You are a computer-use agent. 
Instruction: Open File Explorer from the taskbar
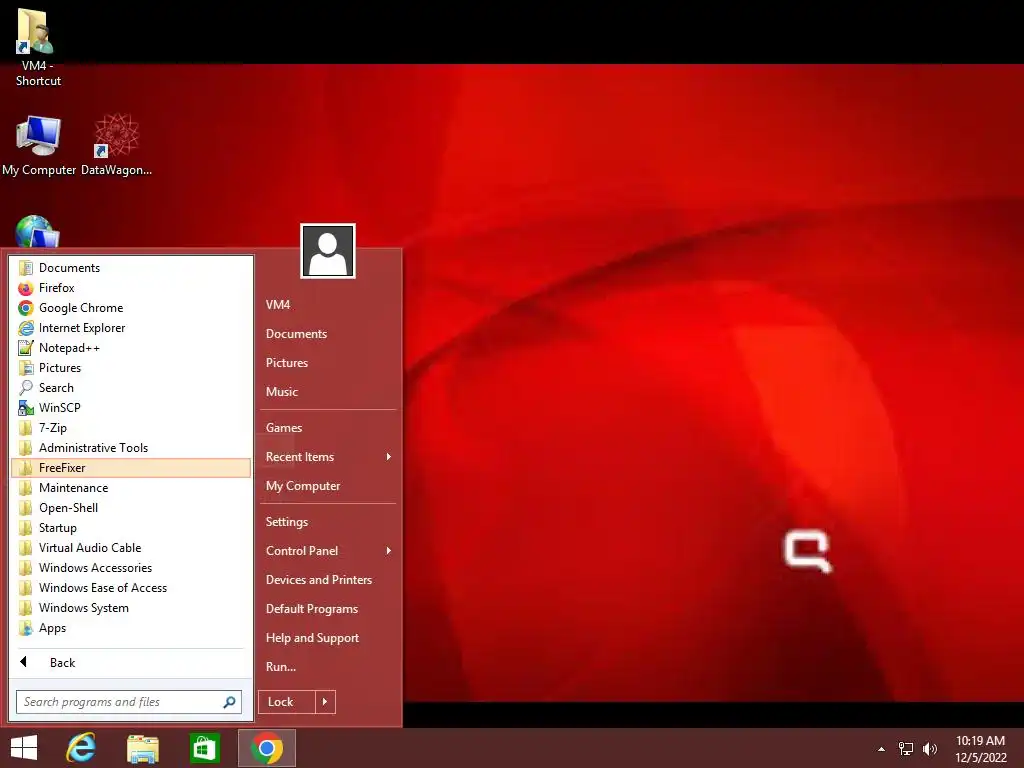click(x=143, y=748)
